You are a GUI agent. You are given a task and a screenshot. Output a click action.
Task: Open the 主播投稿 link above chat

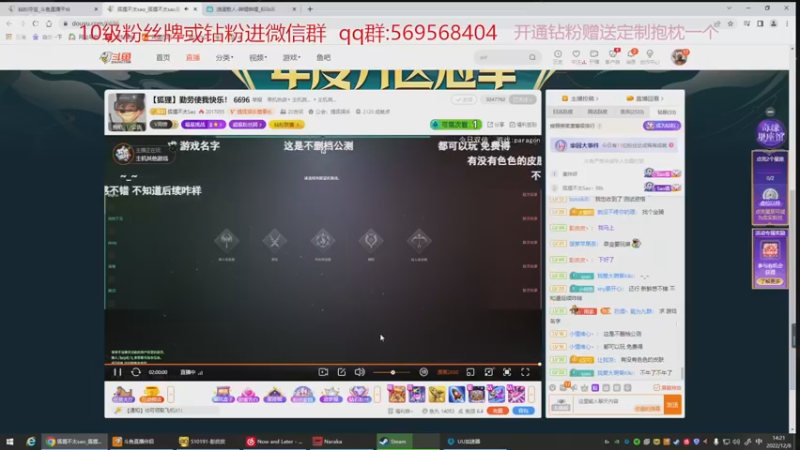click(580, 98)
